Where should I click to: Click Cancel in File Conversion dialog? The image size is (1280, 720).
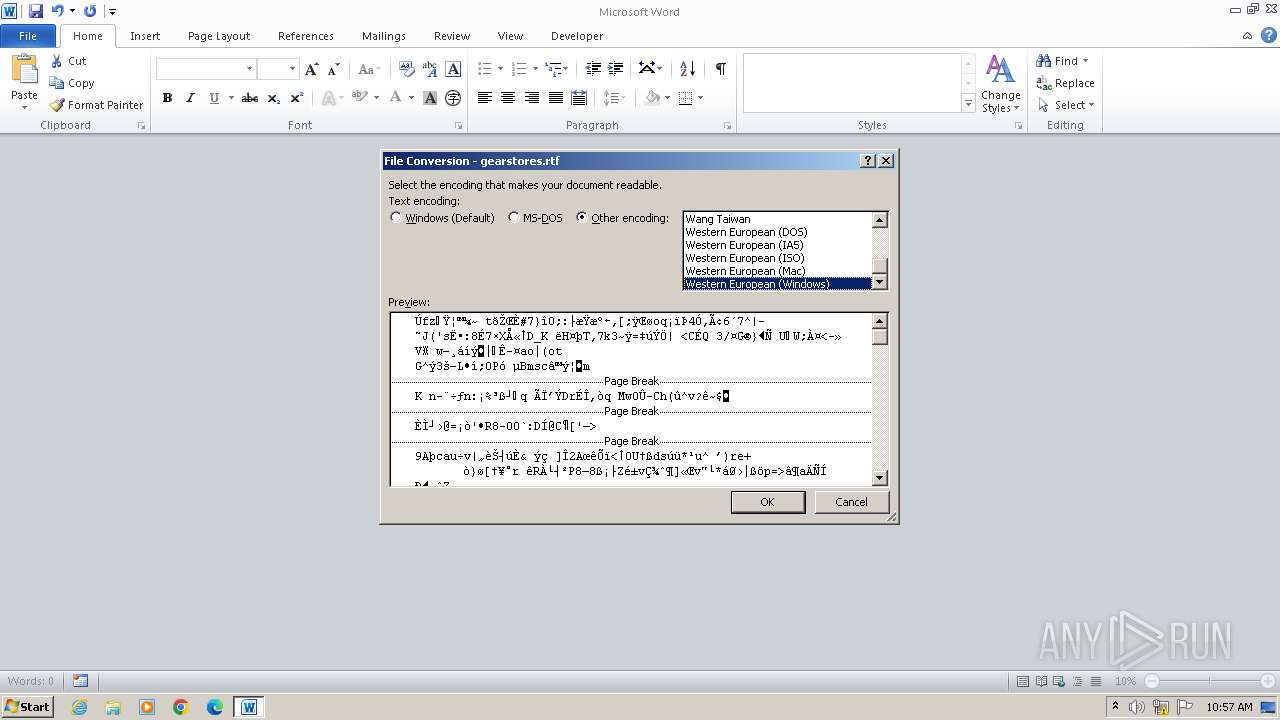[x=852, y=502]
